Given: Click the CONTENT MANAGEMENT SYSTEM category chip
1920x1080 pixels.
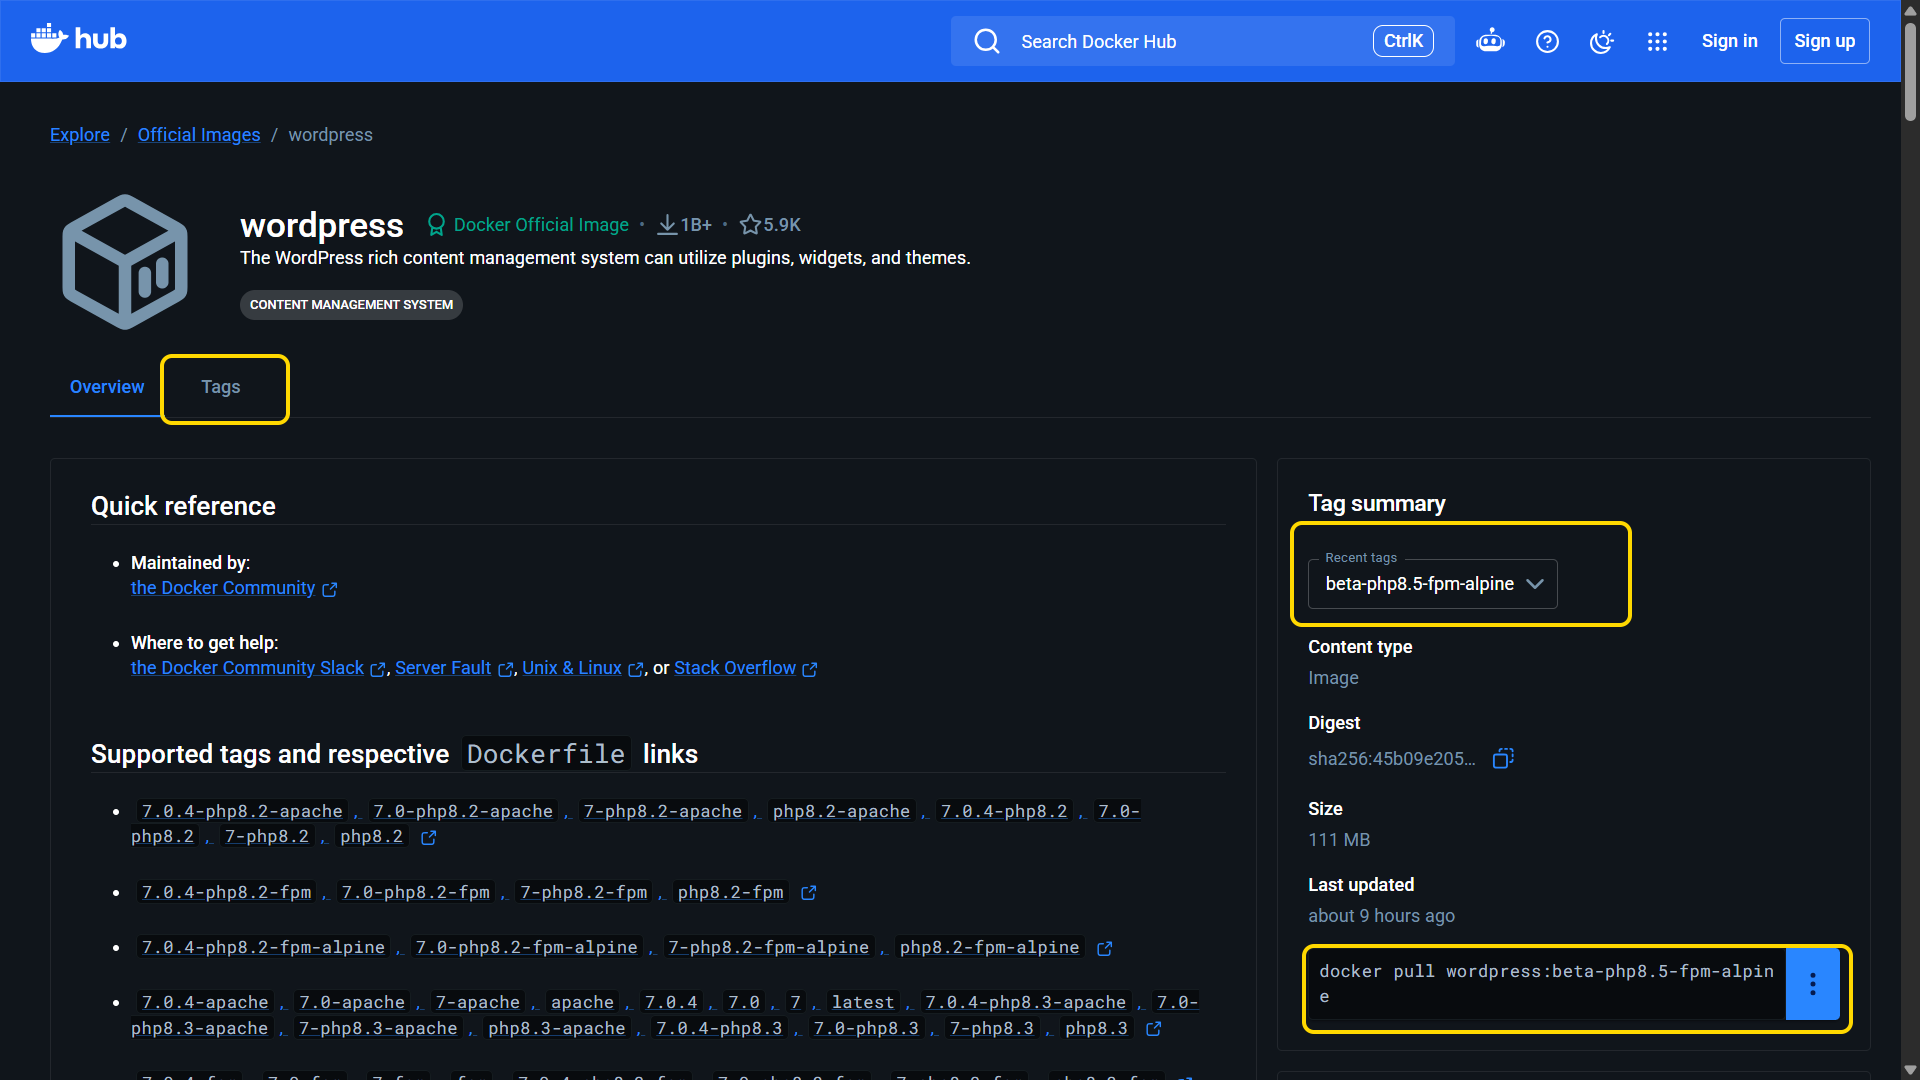Looking at the screenshot, I should pyautogui.click(x=351, y=305).
